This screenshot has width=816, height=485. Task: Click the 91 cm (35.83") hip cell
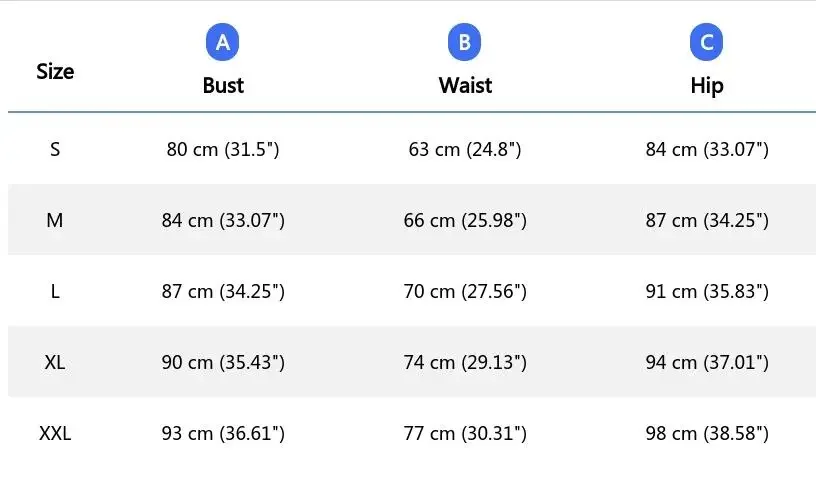[707, 291]
